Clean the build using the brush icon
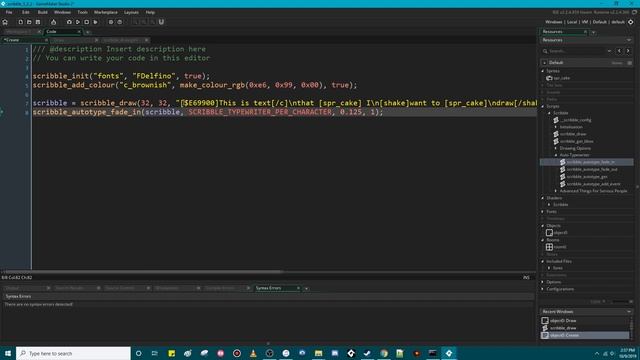The height and width of the screenshot is (360, 640). 95,22
